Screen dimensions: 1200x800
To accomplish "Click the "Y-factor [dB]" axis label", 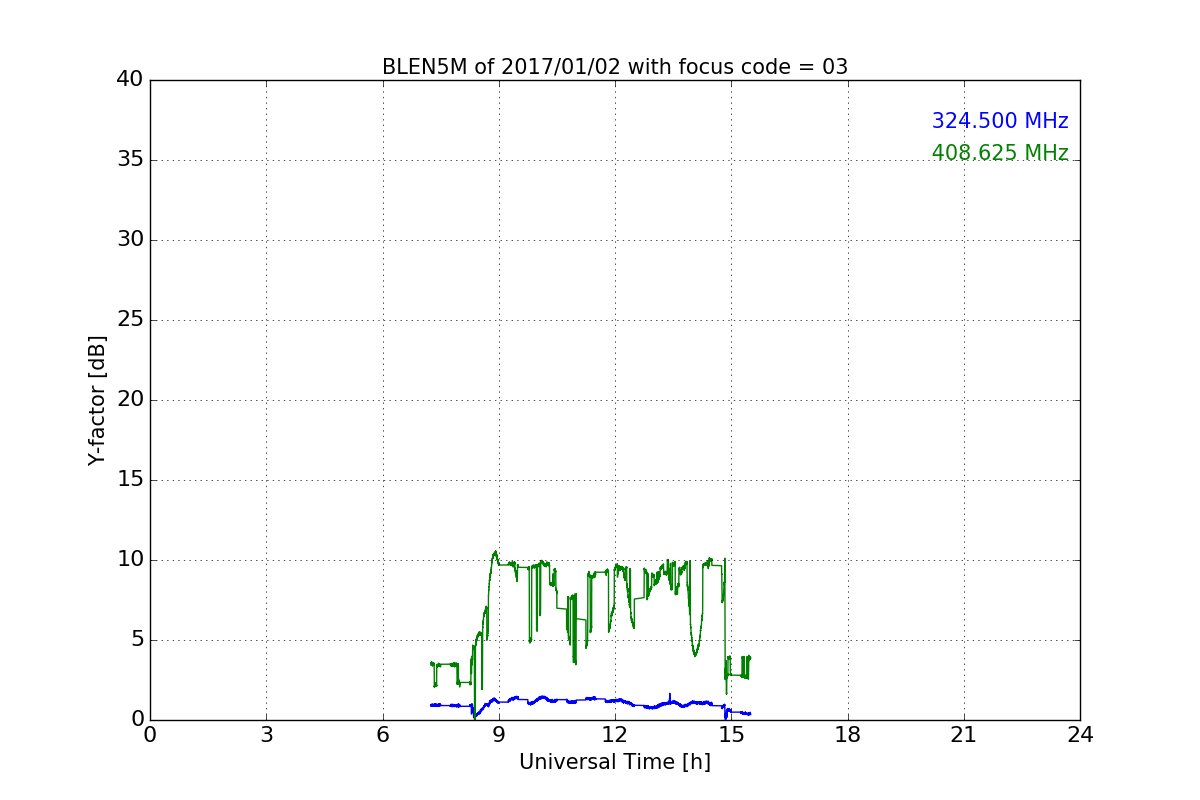I will click(97, 400).
